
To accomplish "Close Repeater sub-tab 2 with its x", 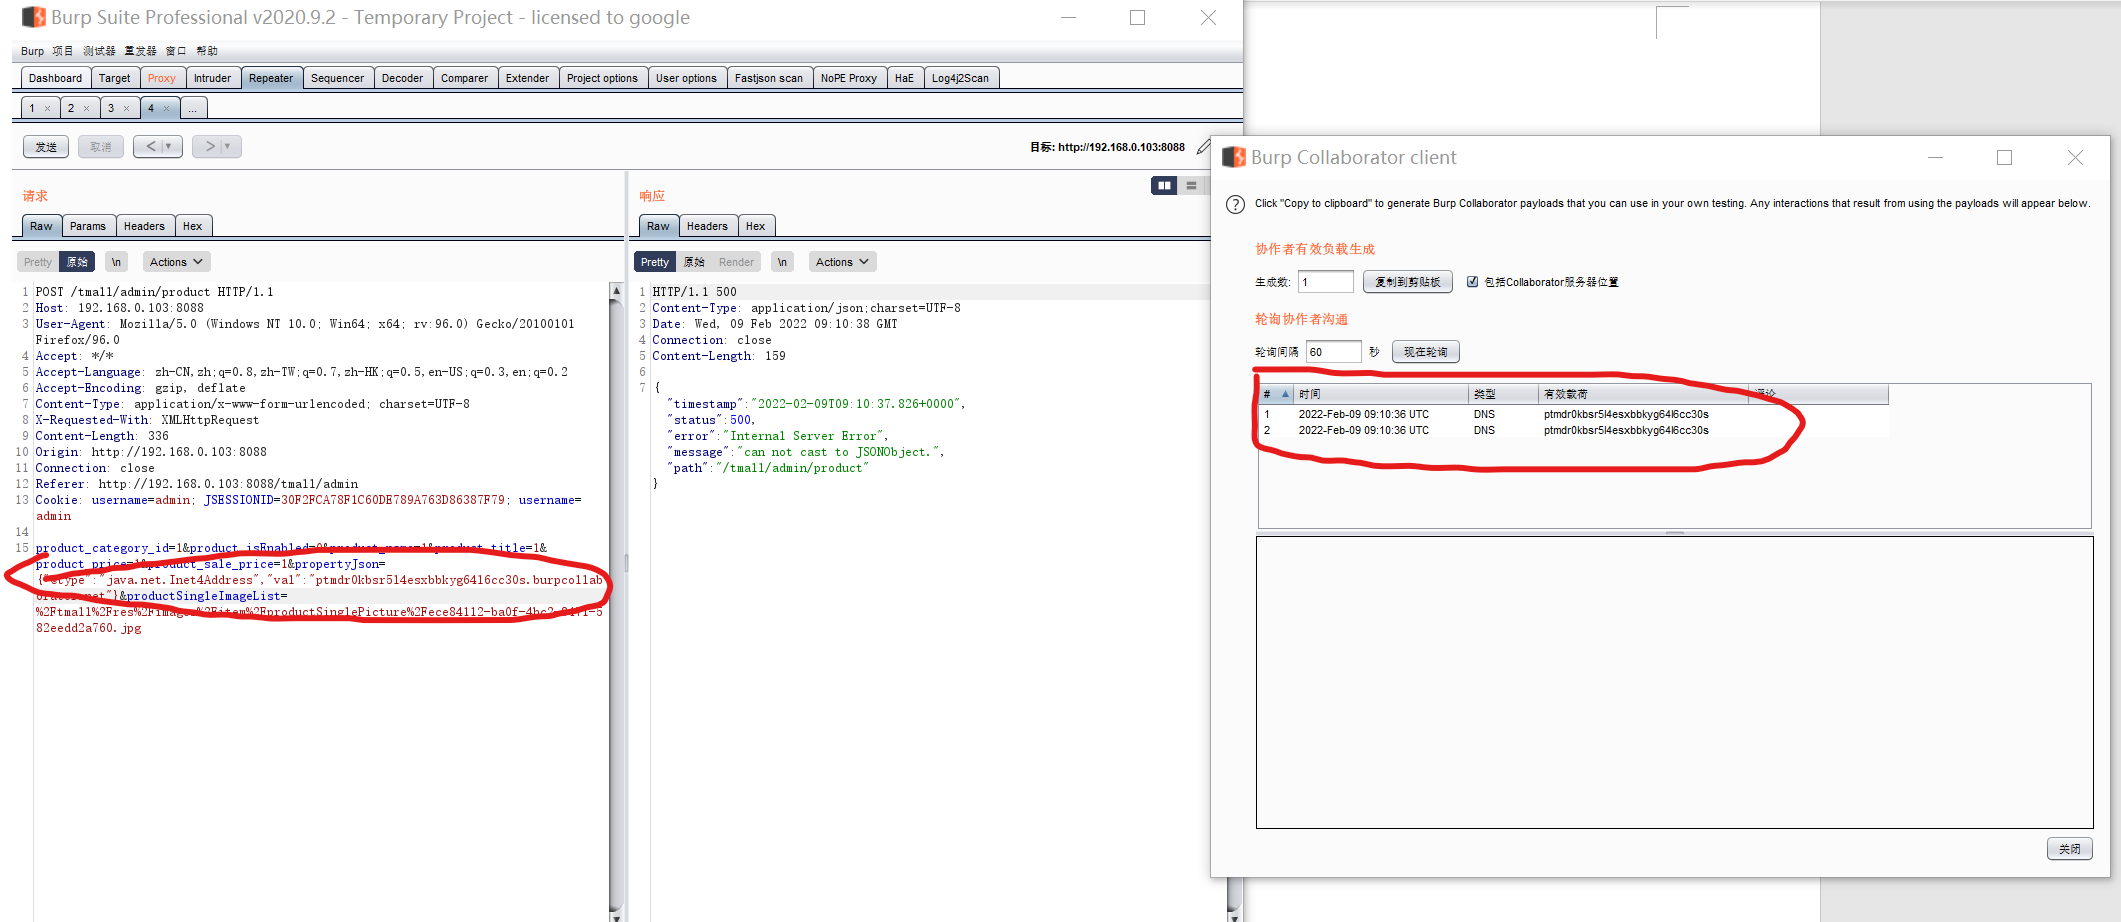I will (86, 108).
